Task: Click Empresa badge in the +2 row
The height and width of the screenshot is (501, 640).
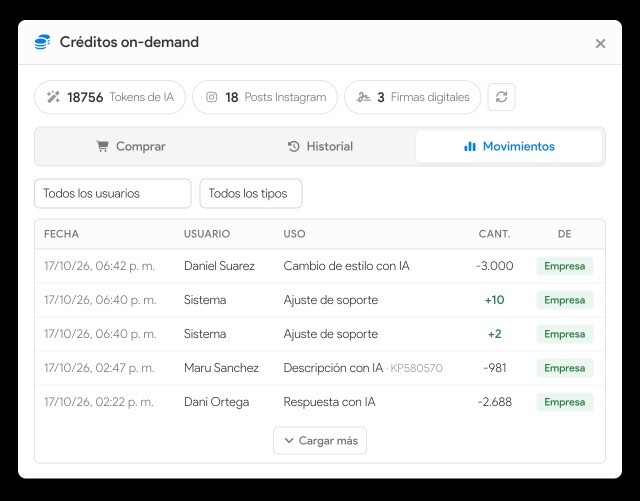Action: tap(564, 334)
